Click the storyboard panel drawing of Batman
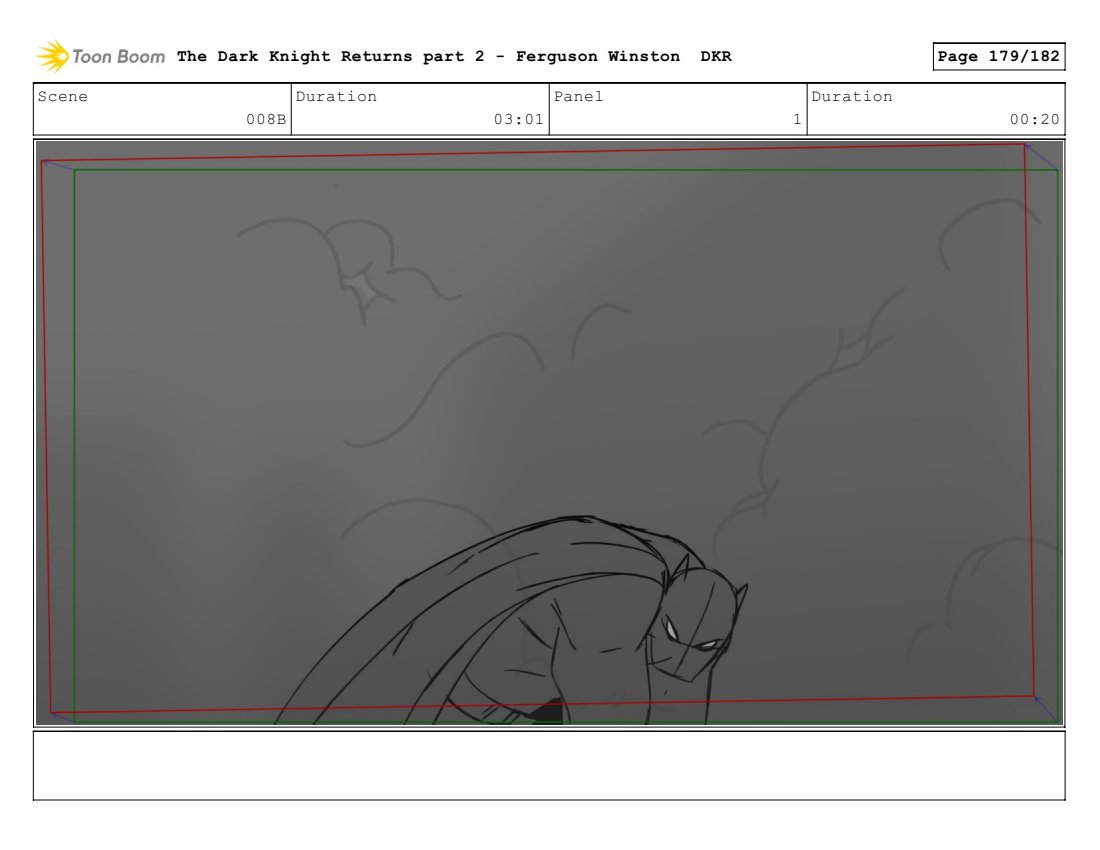 [x=549, y=433]
